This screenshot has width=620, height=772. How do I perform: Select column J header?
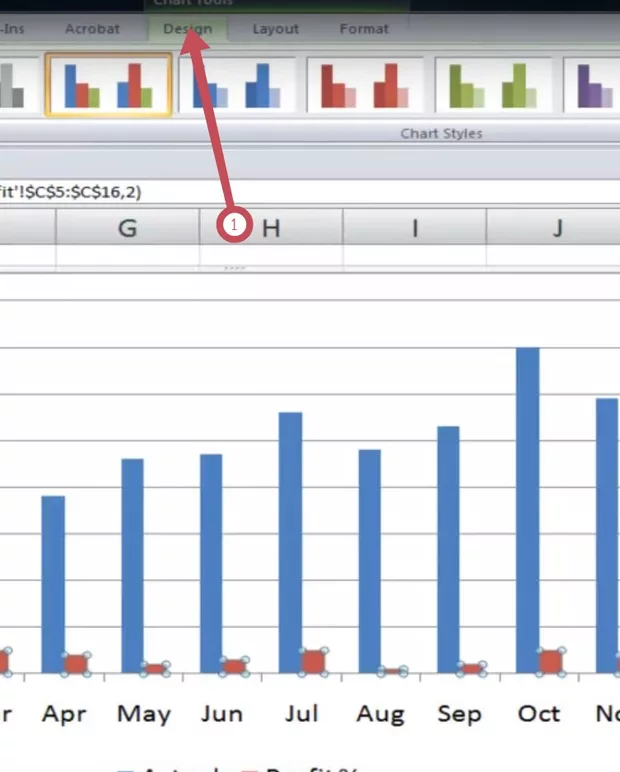tap(554, 227)
